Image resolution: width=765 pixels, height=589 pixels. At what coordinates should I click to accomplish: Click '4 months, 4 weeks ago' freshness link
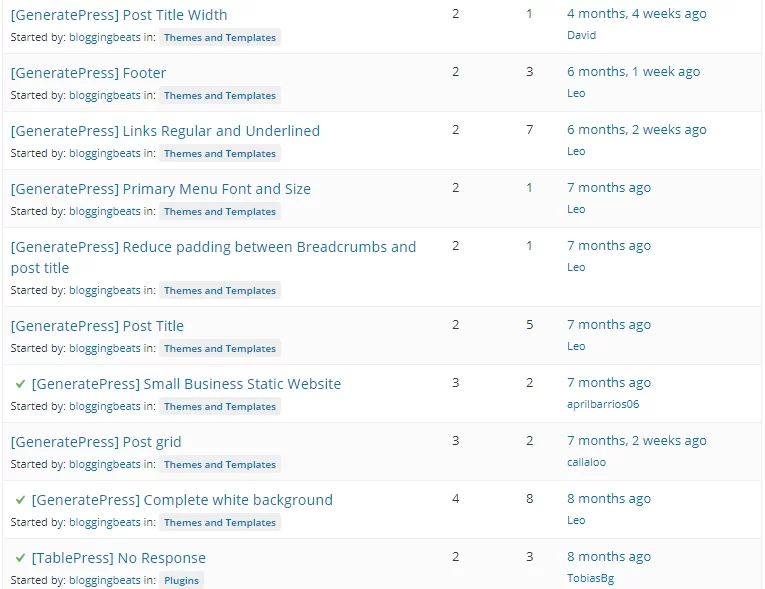pyautogui.click(x=637, y=14)
